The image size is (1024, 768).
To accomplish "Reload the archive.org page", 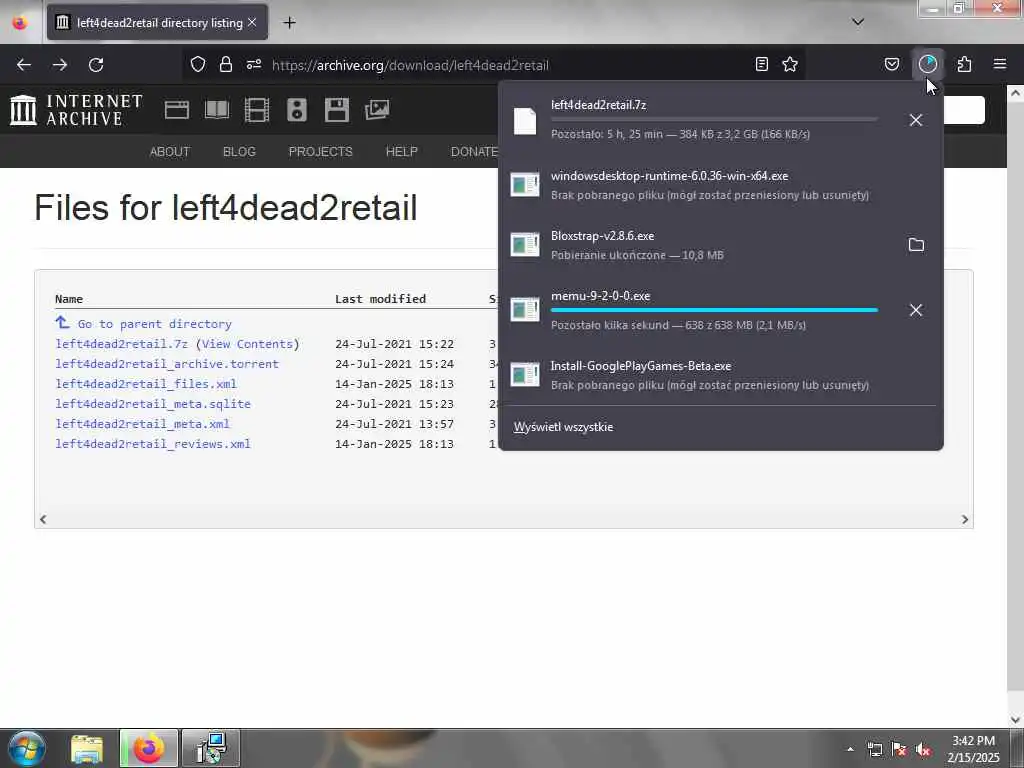I will 96,65.
